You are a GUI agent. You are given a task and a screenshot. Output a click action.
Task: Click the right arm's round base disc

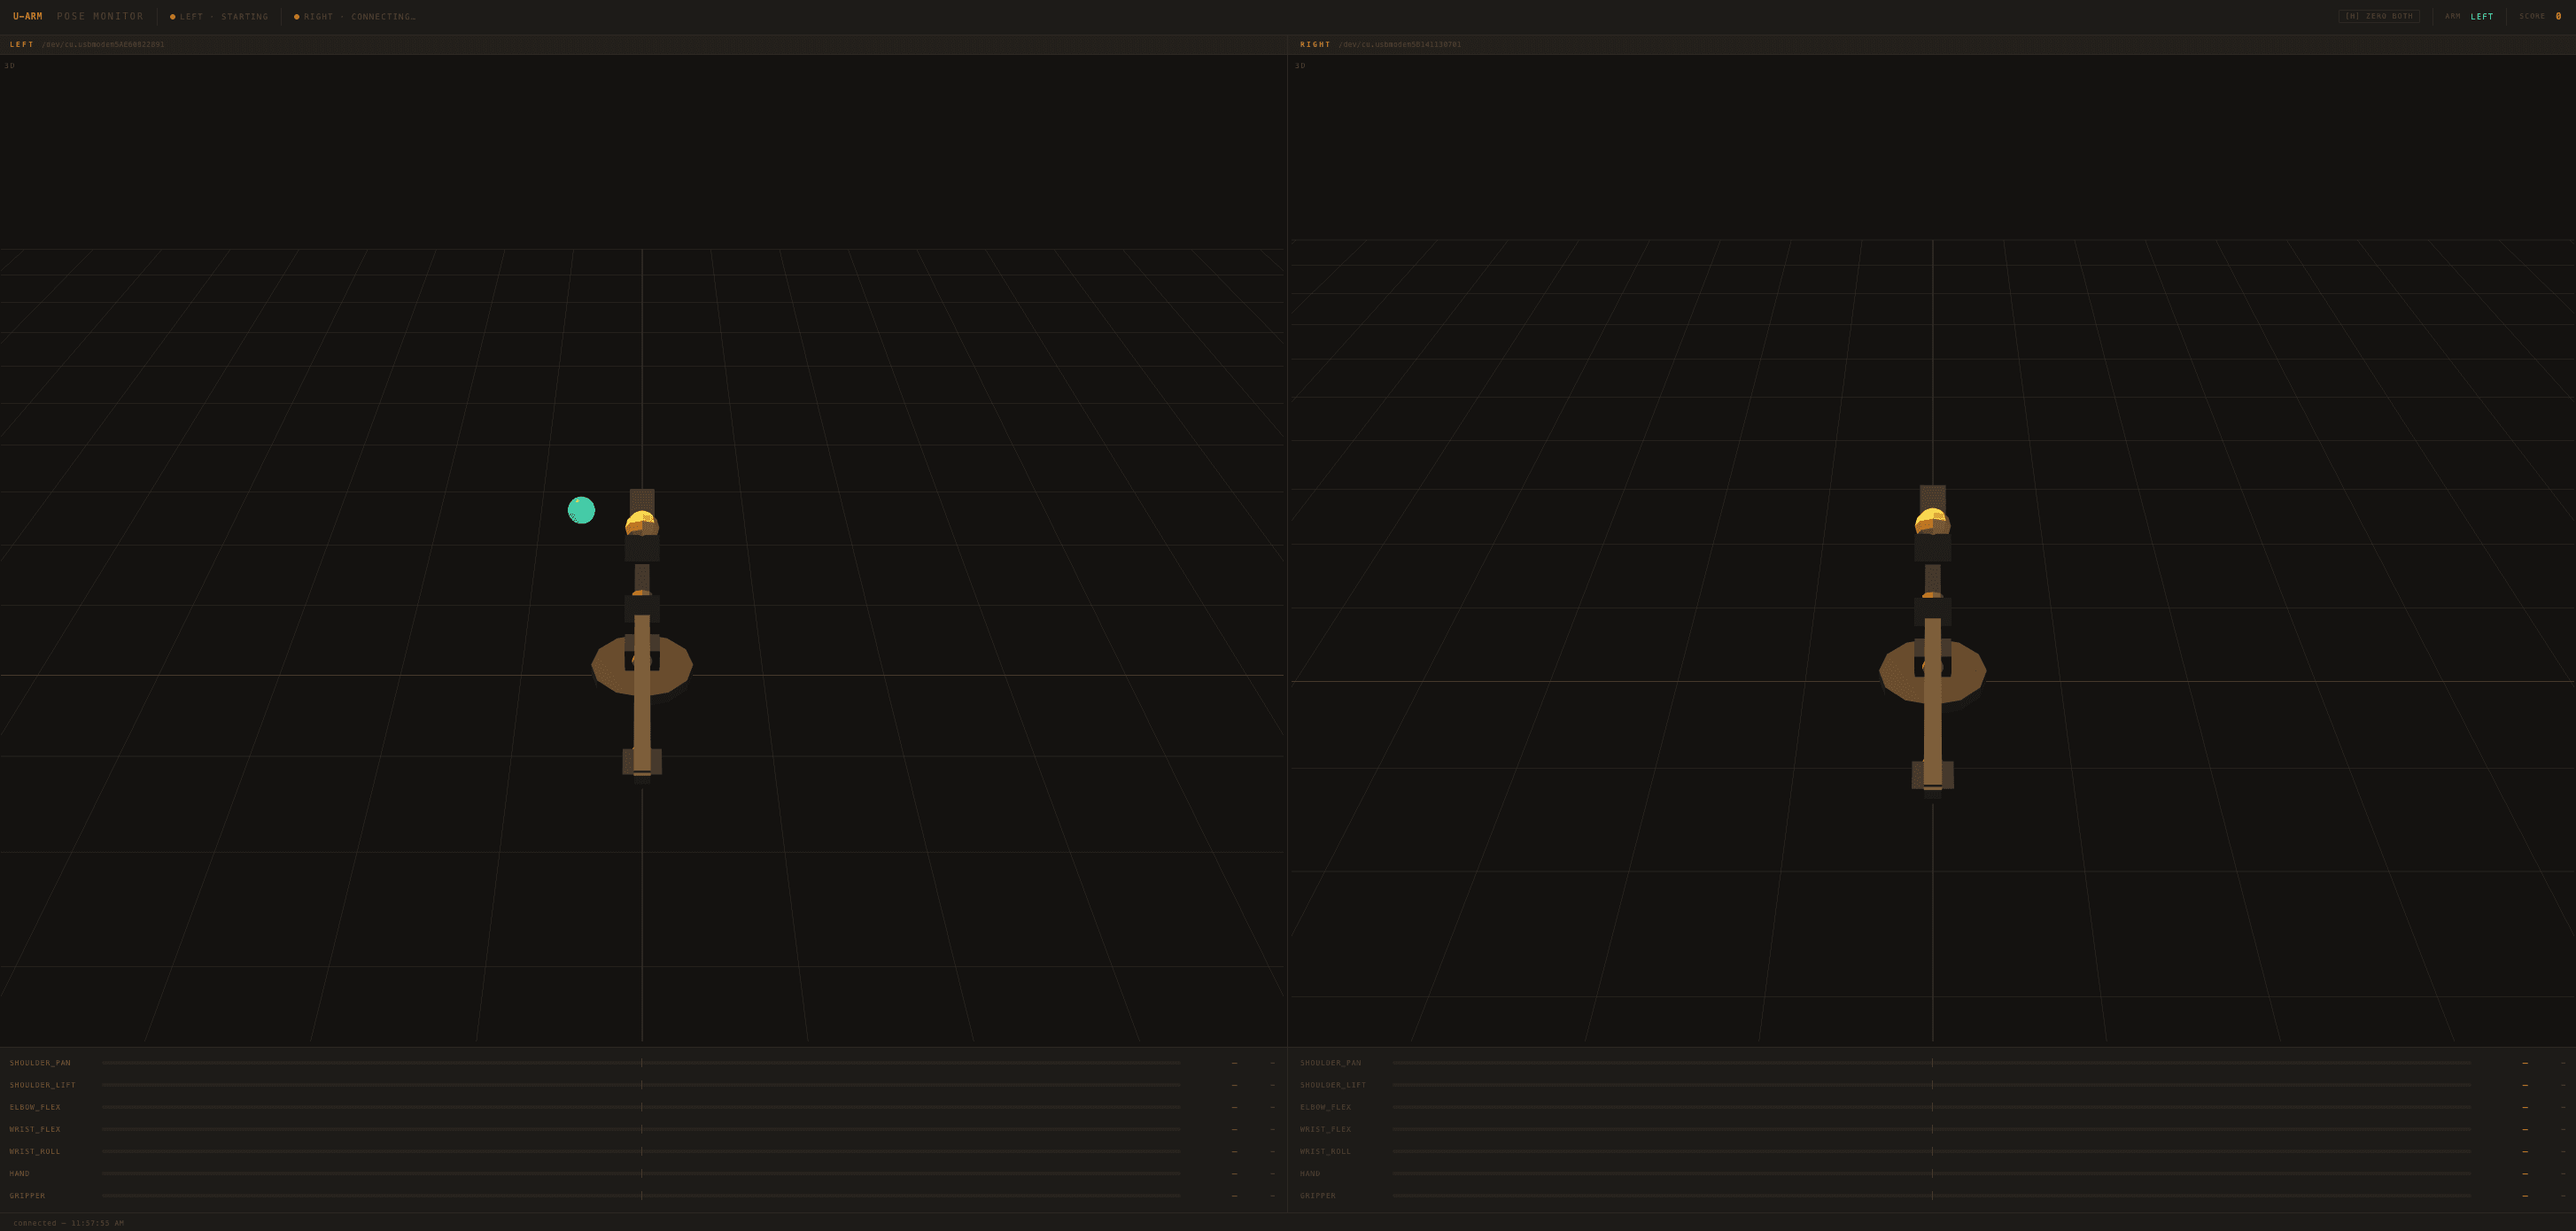[1932, 671]
